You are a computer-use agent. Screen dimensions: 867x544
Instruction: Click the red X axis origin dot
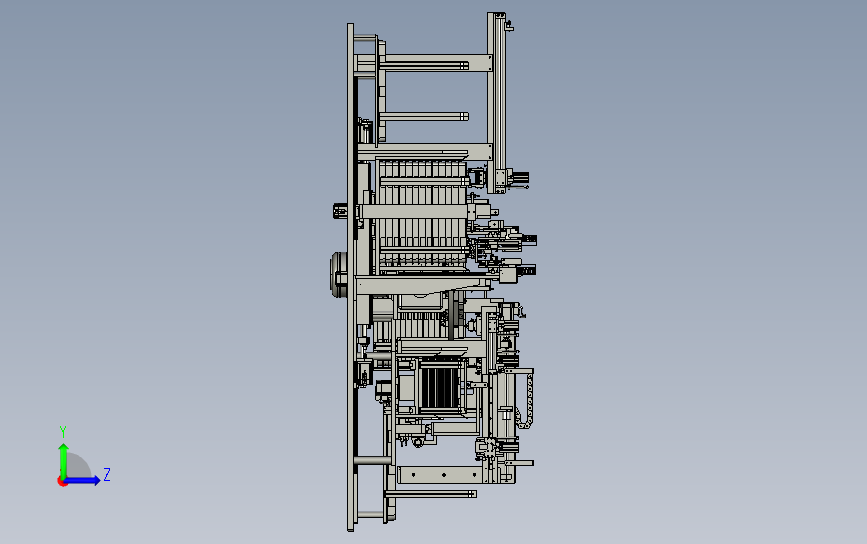click(x=62, y=482)
